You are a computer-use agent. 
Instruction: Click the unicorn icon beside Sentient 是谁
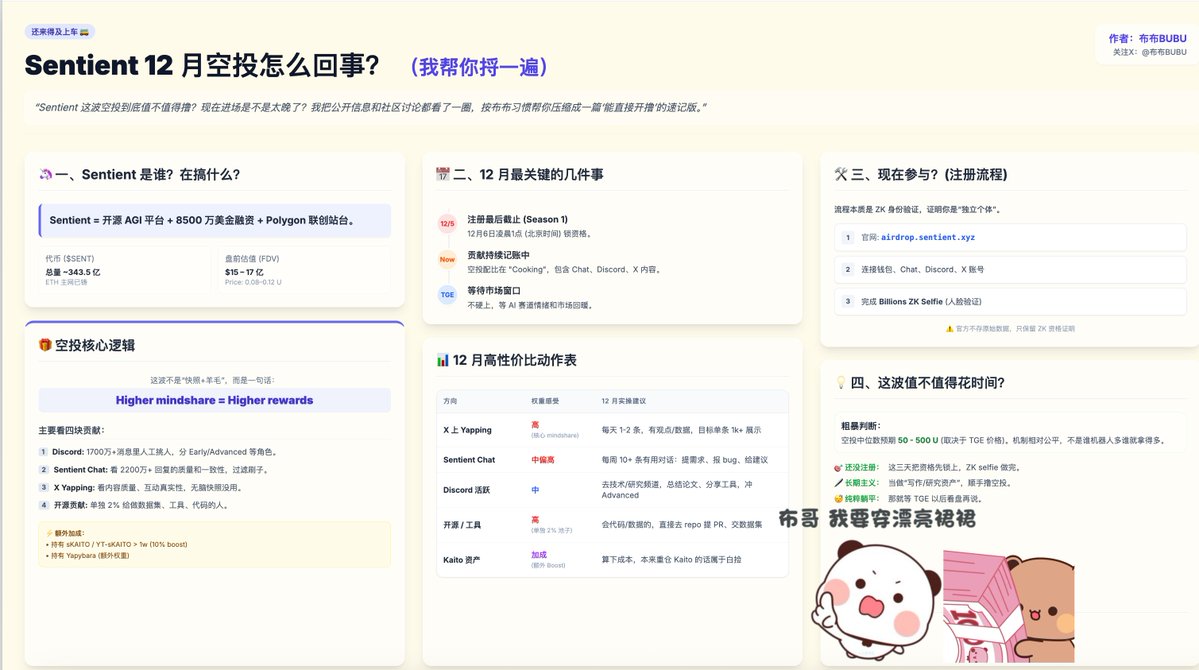(x=46, y=174)
